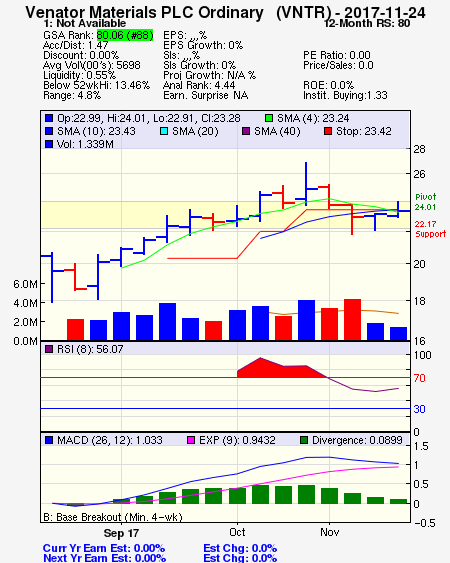This screenshot has height=563, width=450.
Task: Click the Earn. Surprise NA text
Action: pos(205,96)
